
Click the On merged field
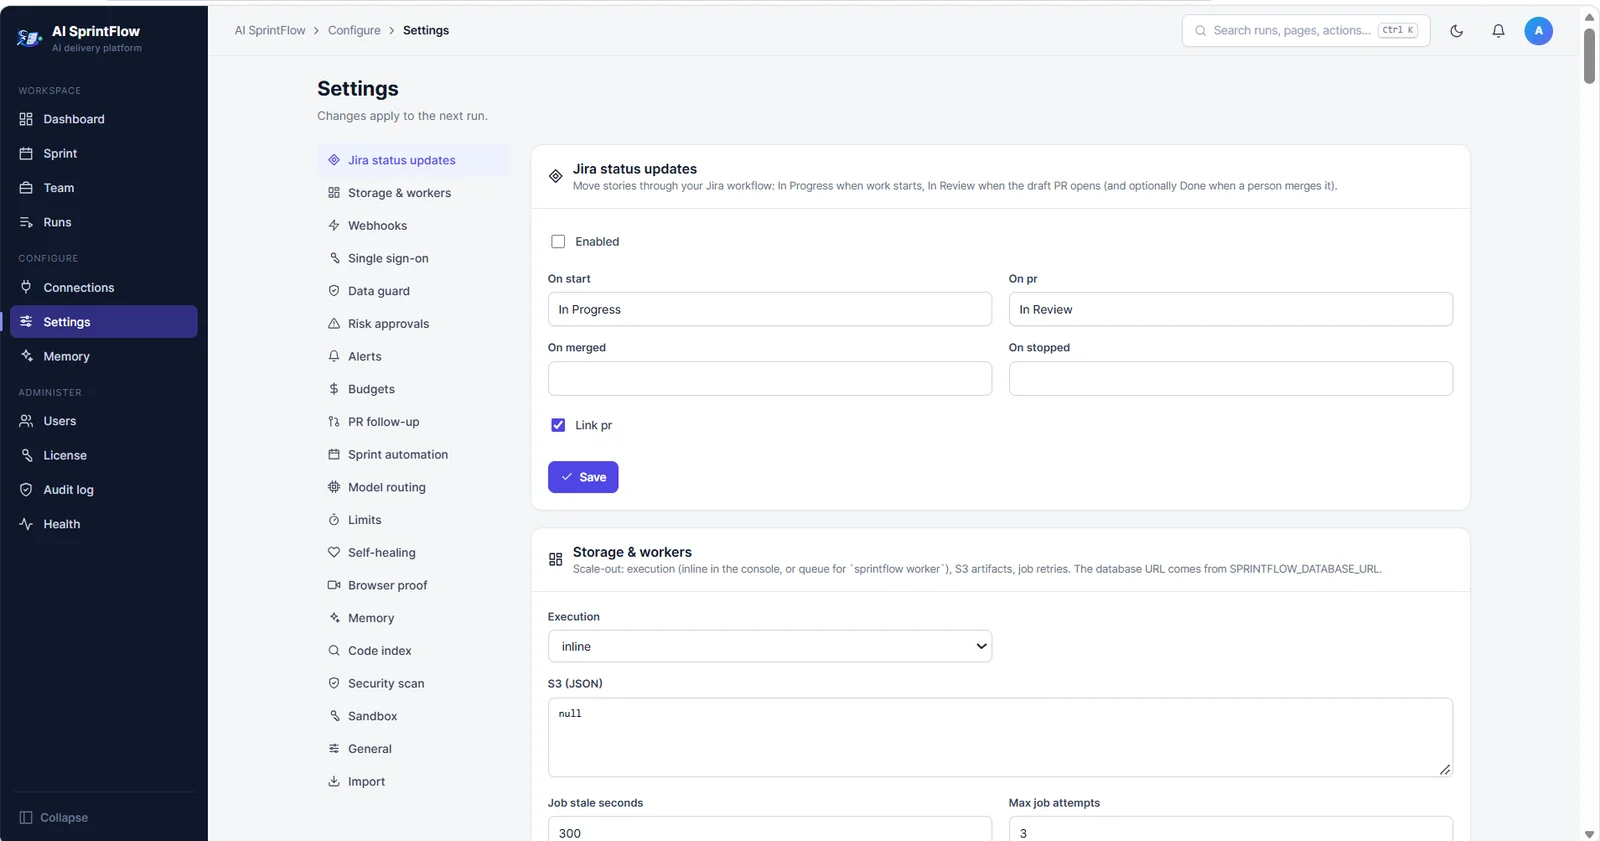(770, 378)
